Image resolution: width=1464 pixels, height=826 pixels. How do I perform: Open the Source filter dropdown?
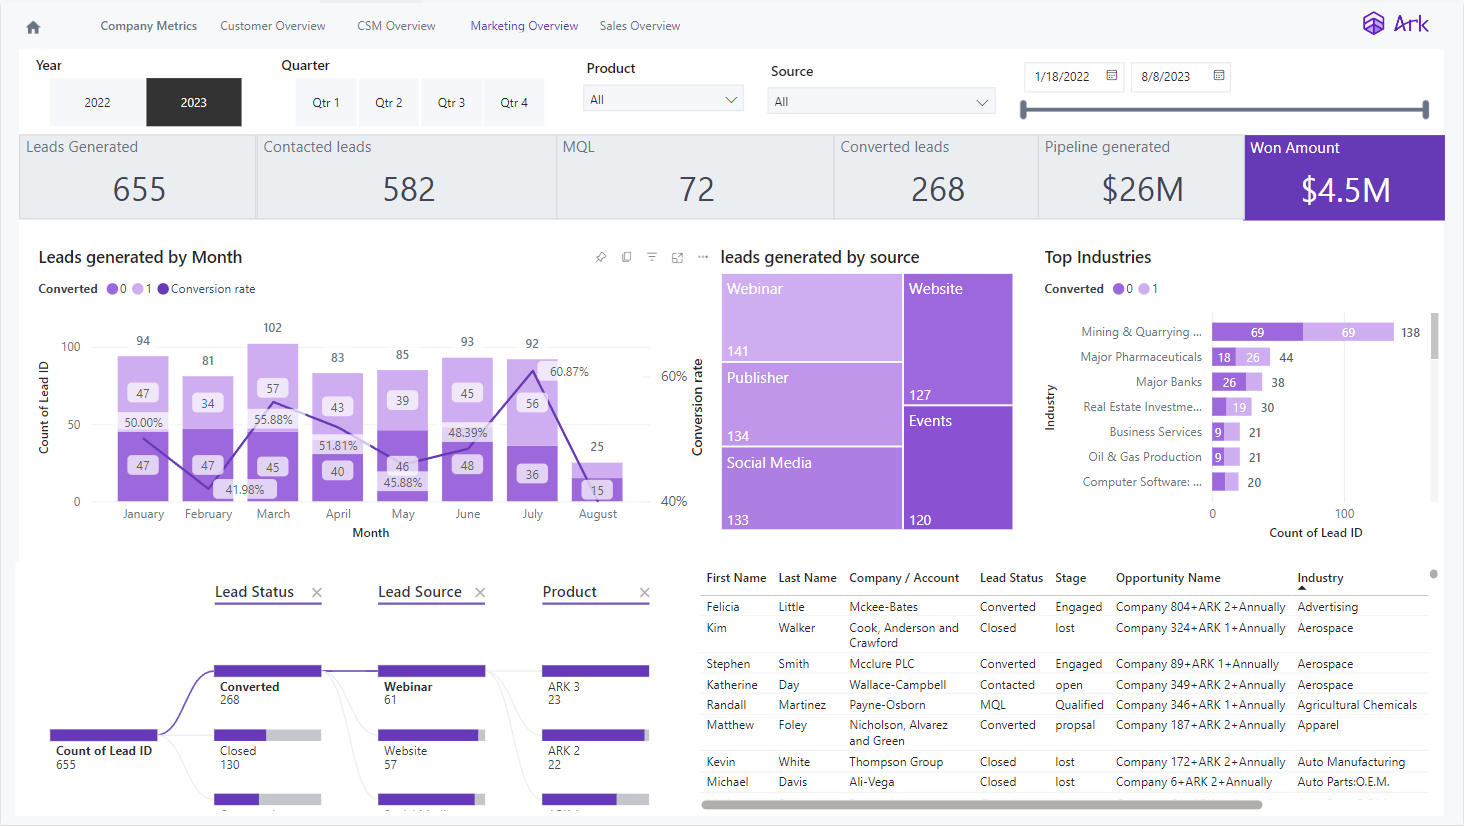coord(880,101)
